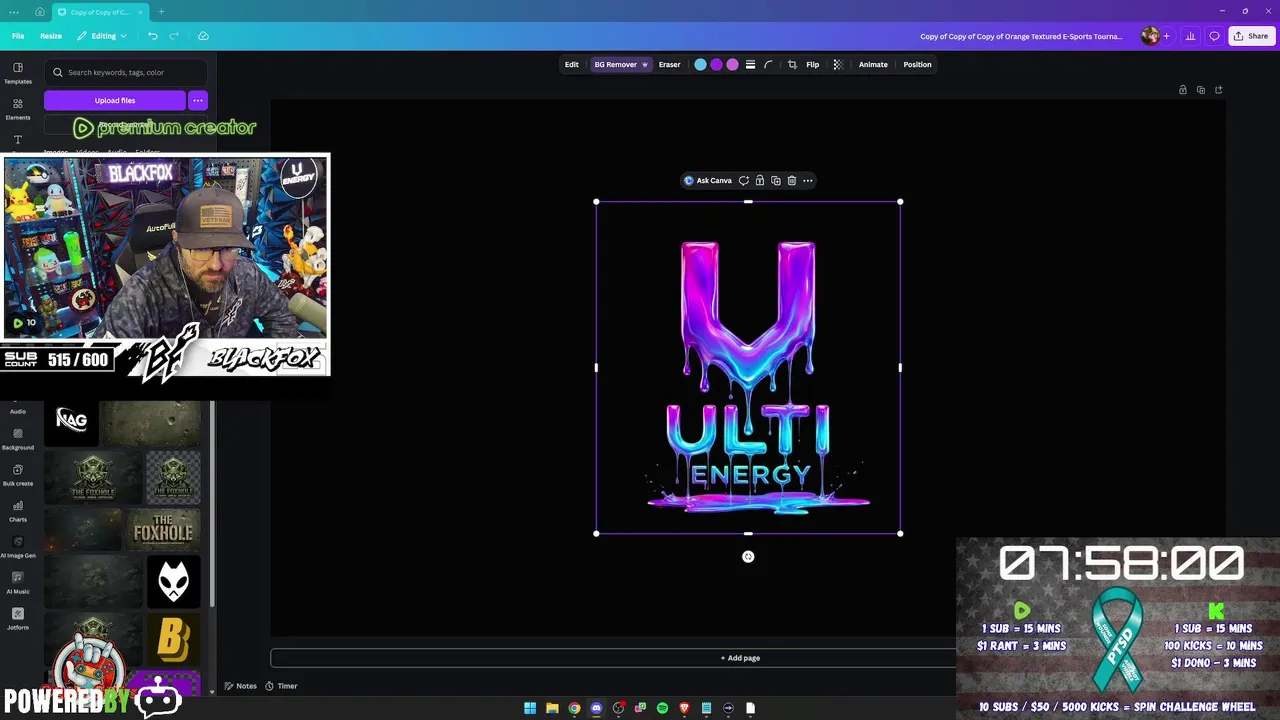Open Spotify from taskbar

[x=662, y=708]
